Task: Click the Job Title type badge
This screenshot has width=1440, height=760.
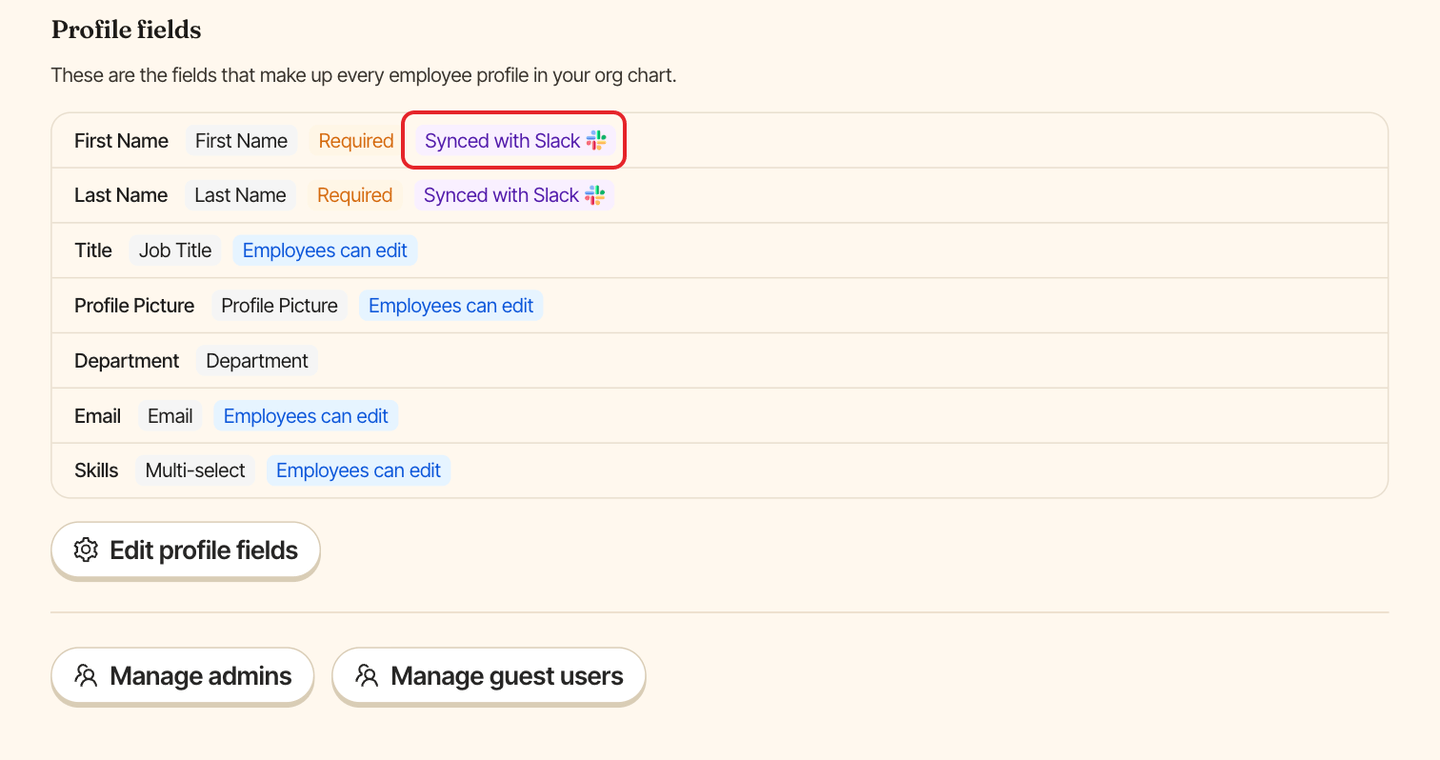Action: [175, 250]
